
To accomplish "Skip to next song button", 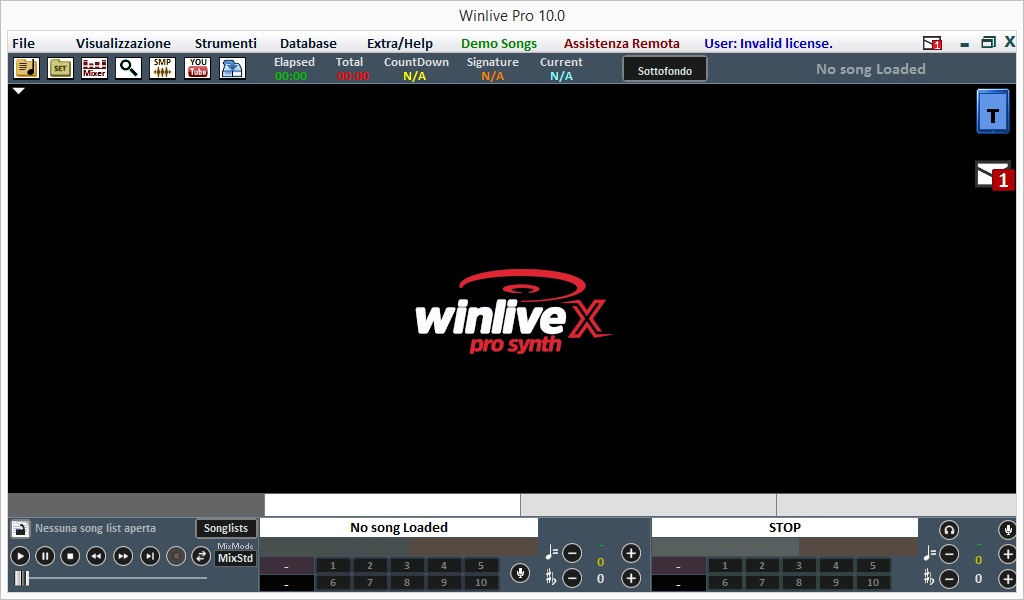I will coord(150,556).
